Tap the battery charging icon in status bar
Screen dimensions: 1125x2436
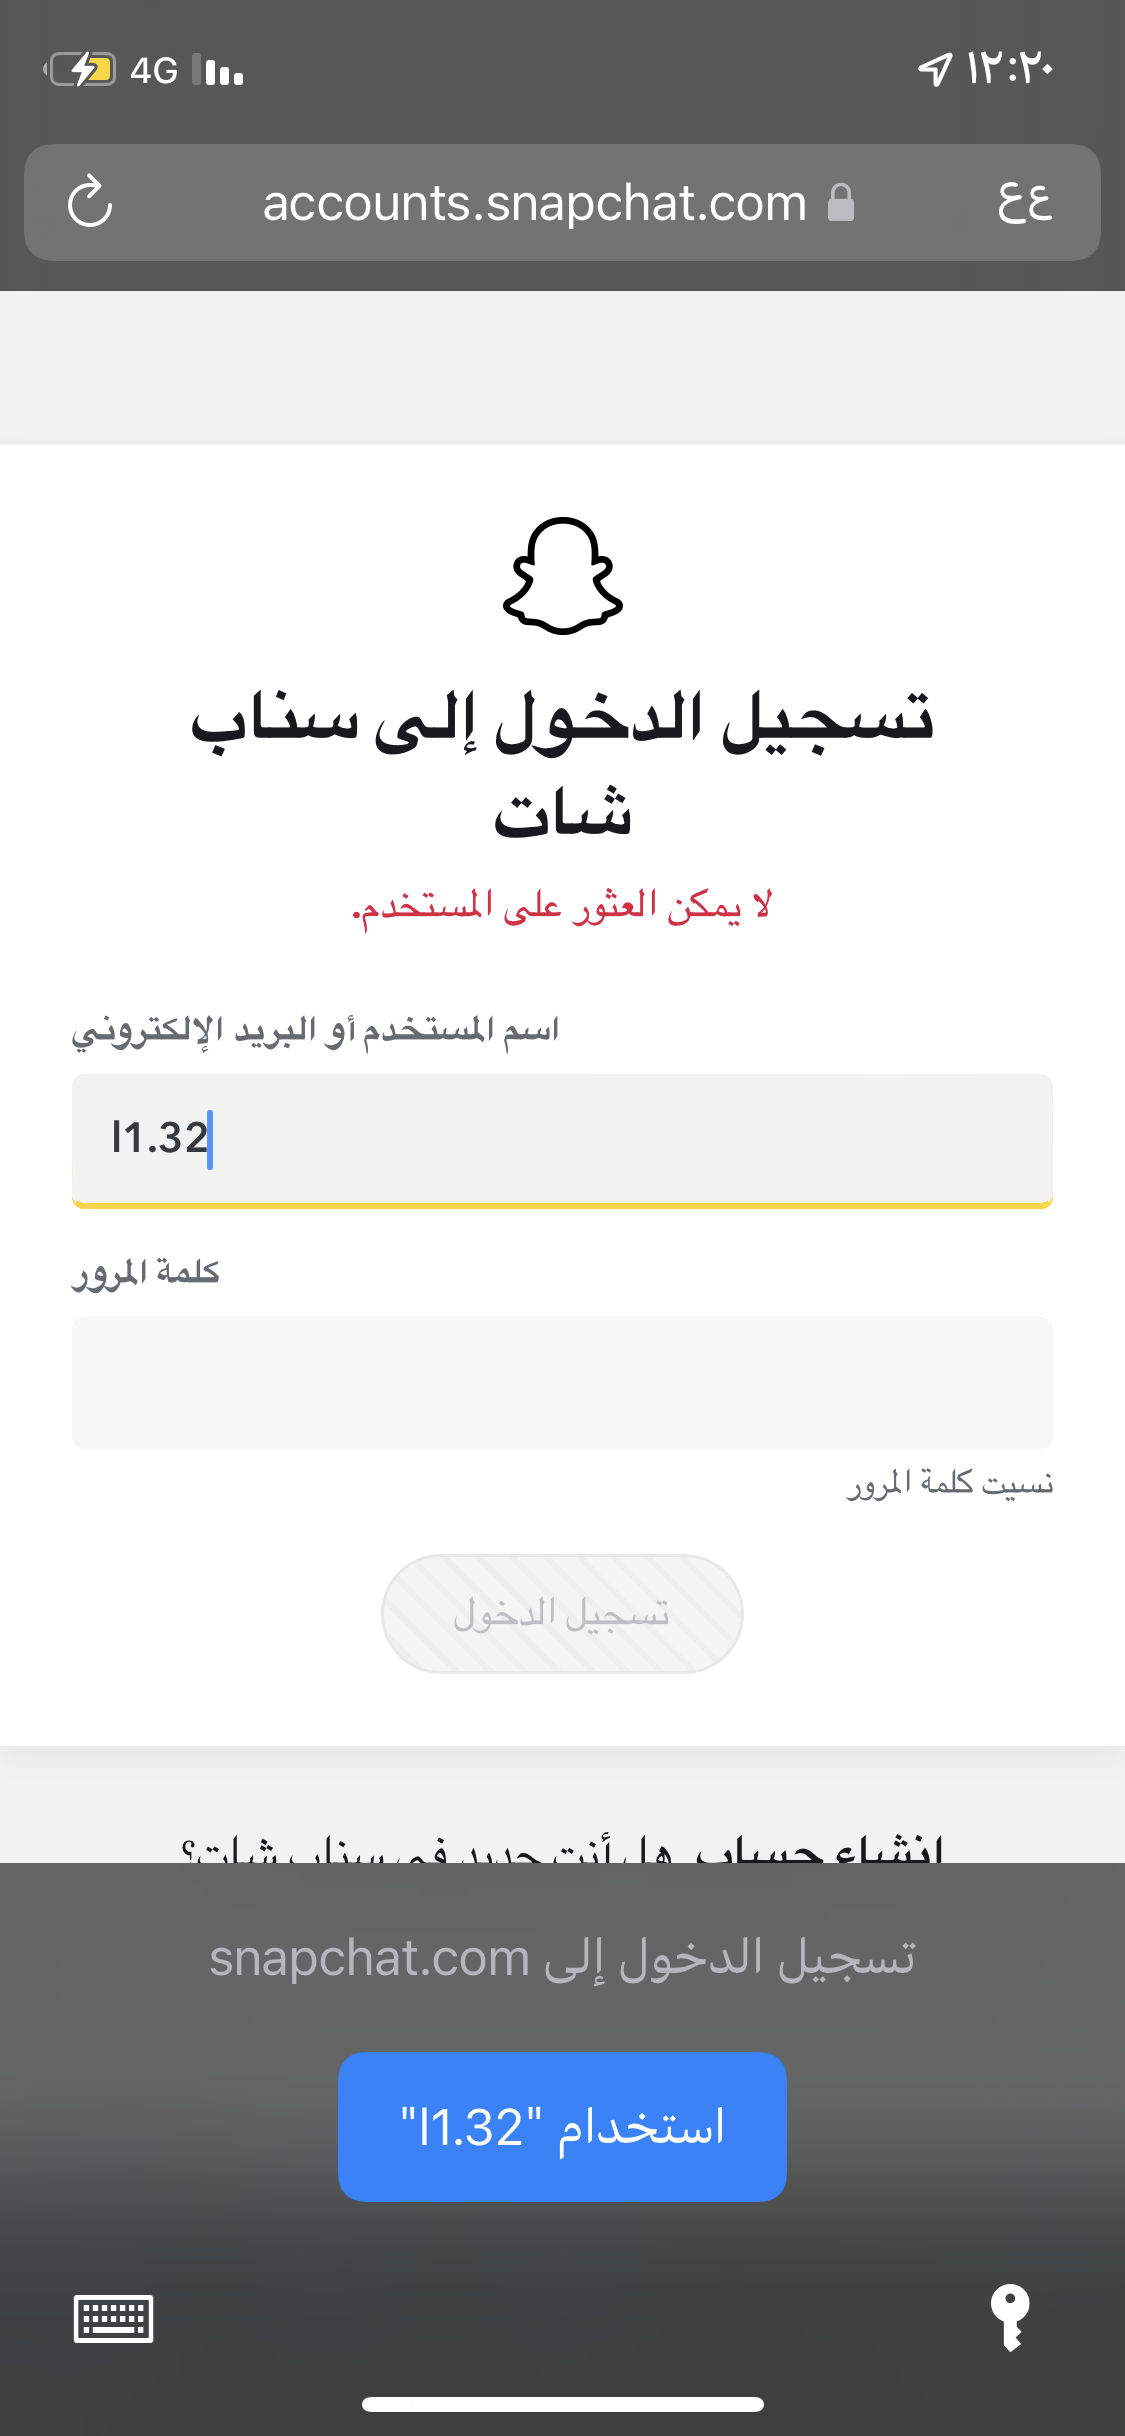click(x=81, y=70)
